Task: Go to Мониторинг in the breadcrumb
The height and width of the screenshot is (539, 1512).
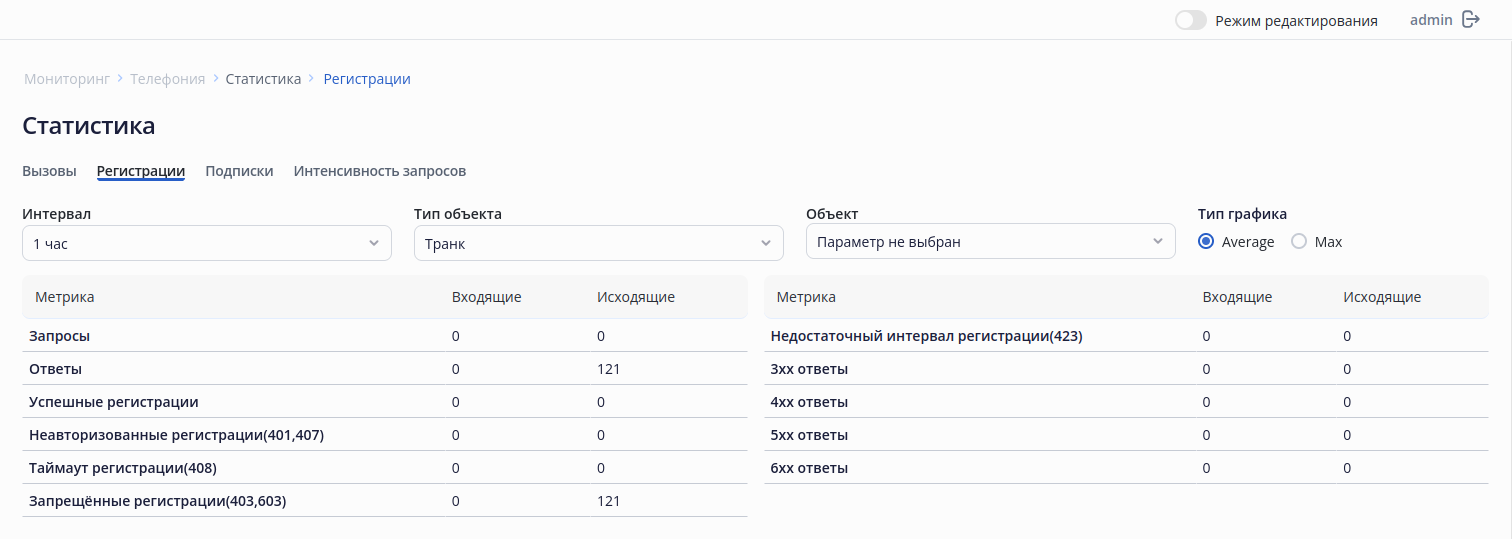Action: (67, 79)
